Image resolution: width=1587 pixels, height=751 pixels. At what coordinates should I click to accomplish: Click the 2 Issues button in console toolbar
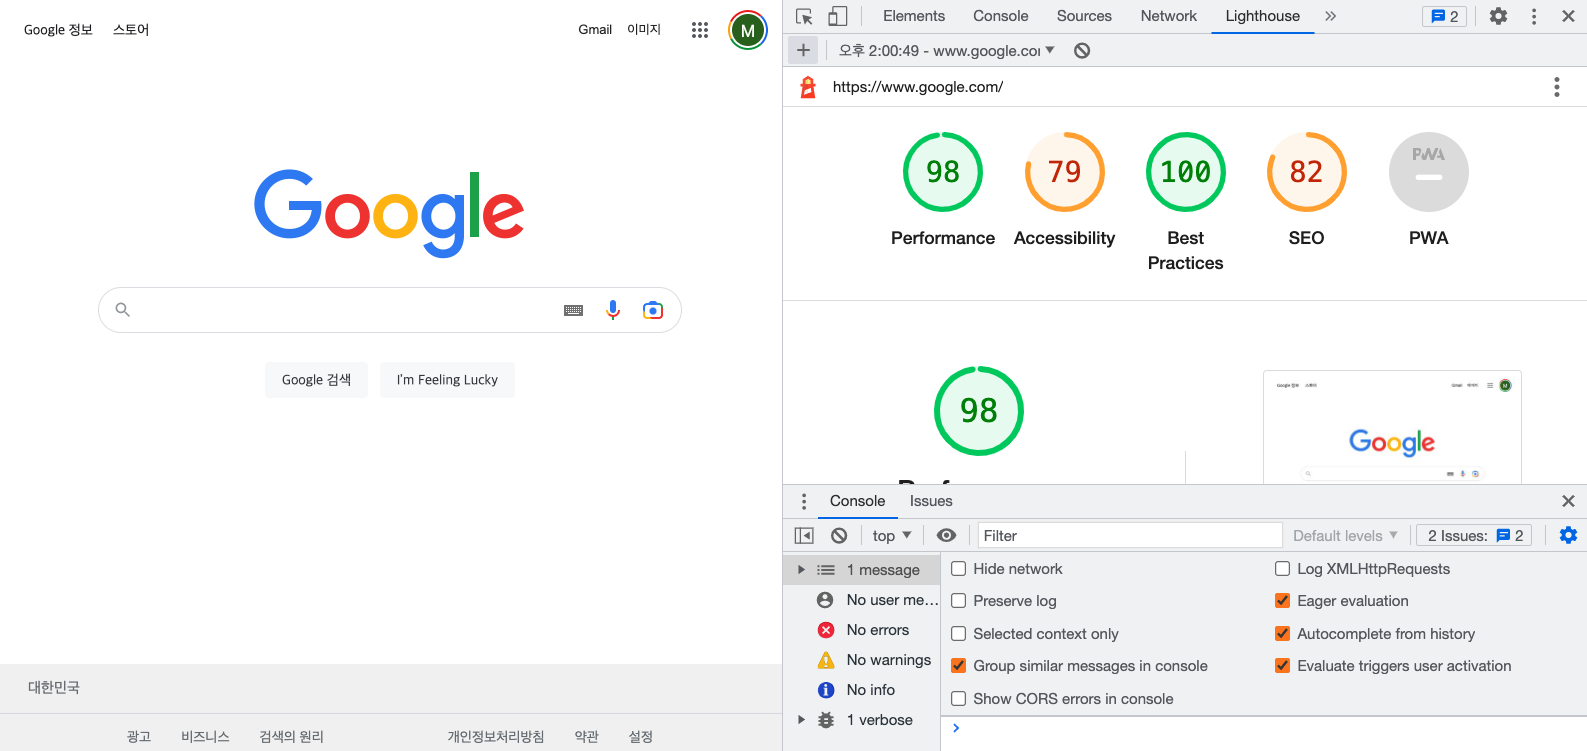pyautogui.click(x=1474, y=536)
